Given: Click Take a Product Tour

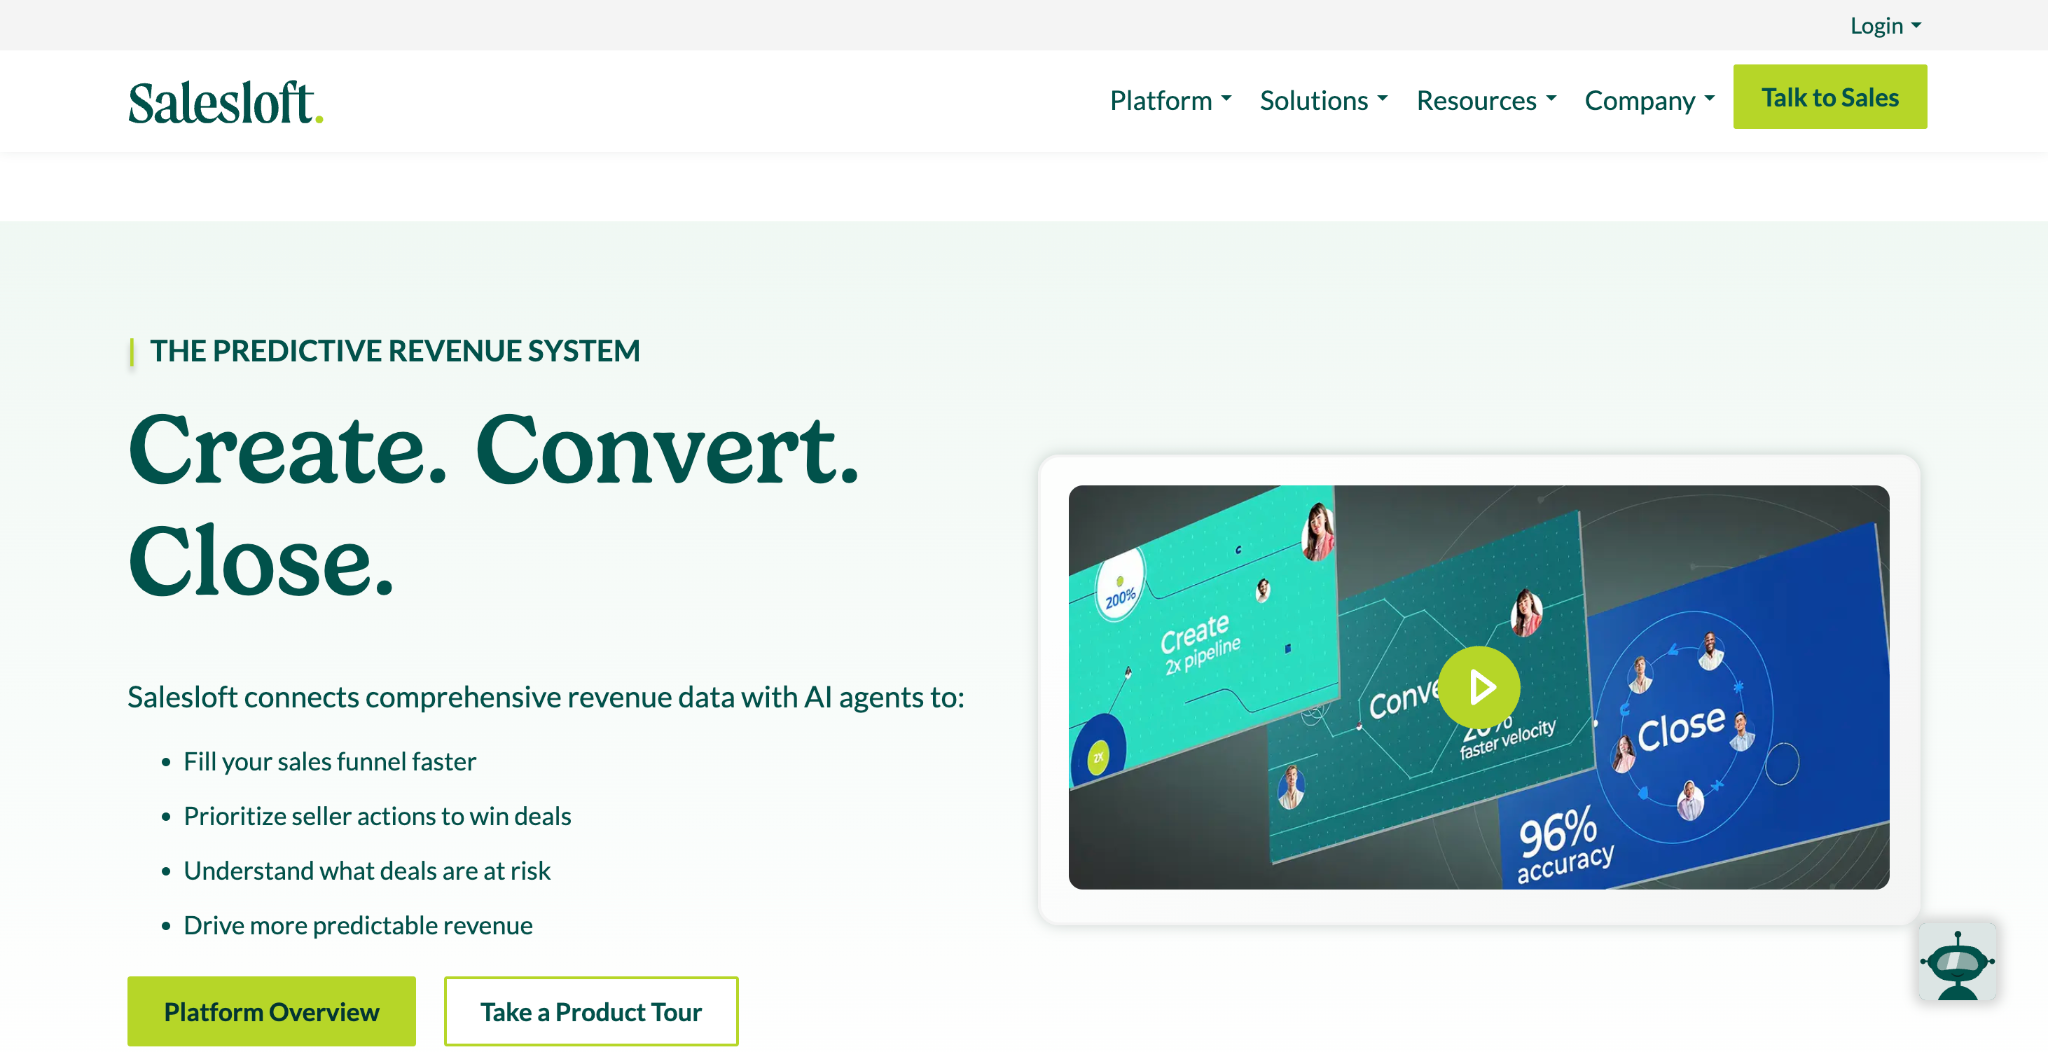Looking at the screenshot, I should [591, 1012].
